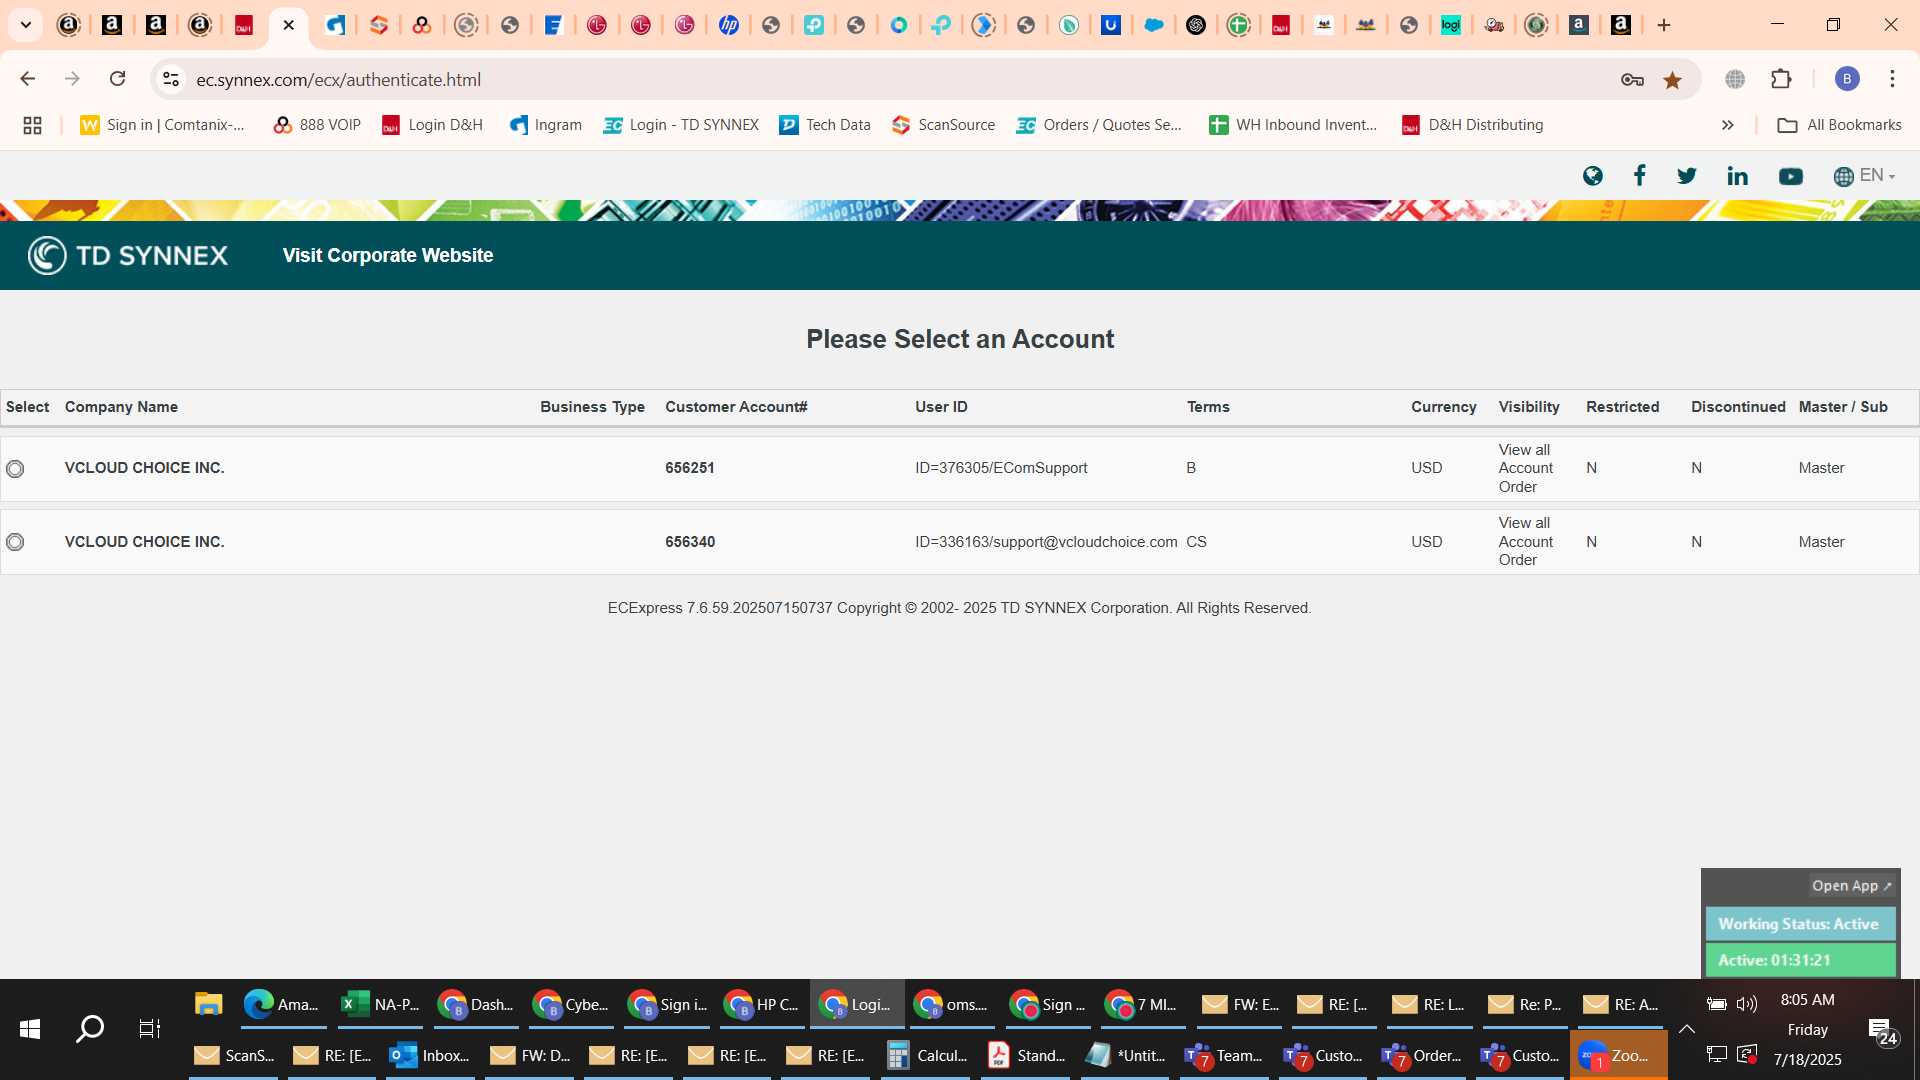
Task: Open the LinkedIn social icon
Action: [1738, 176]
